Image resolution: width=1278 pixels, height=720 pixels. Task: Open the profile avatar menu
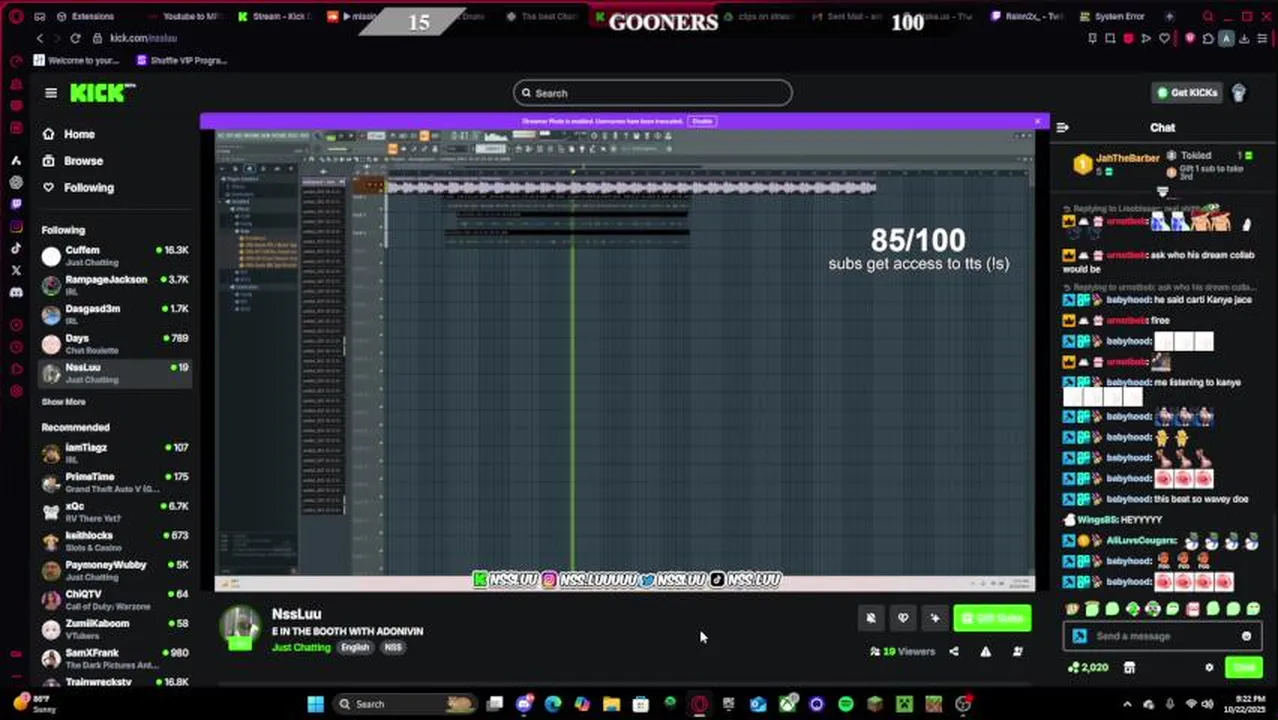(1239, 93)
